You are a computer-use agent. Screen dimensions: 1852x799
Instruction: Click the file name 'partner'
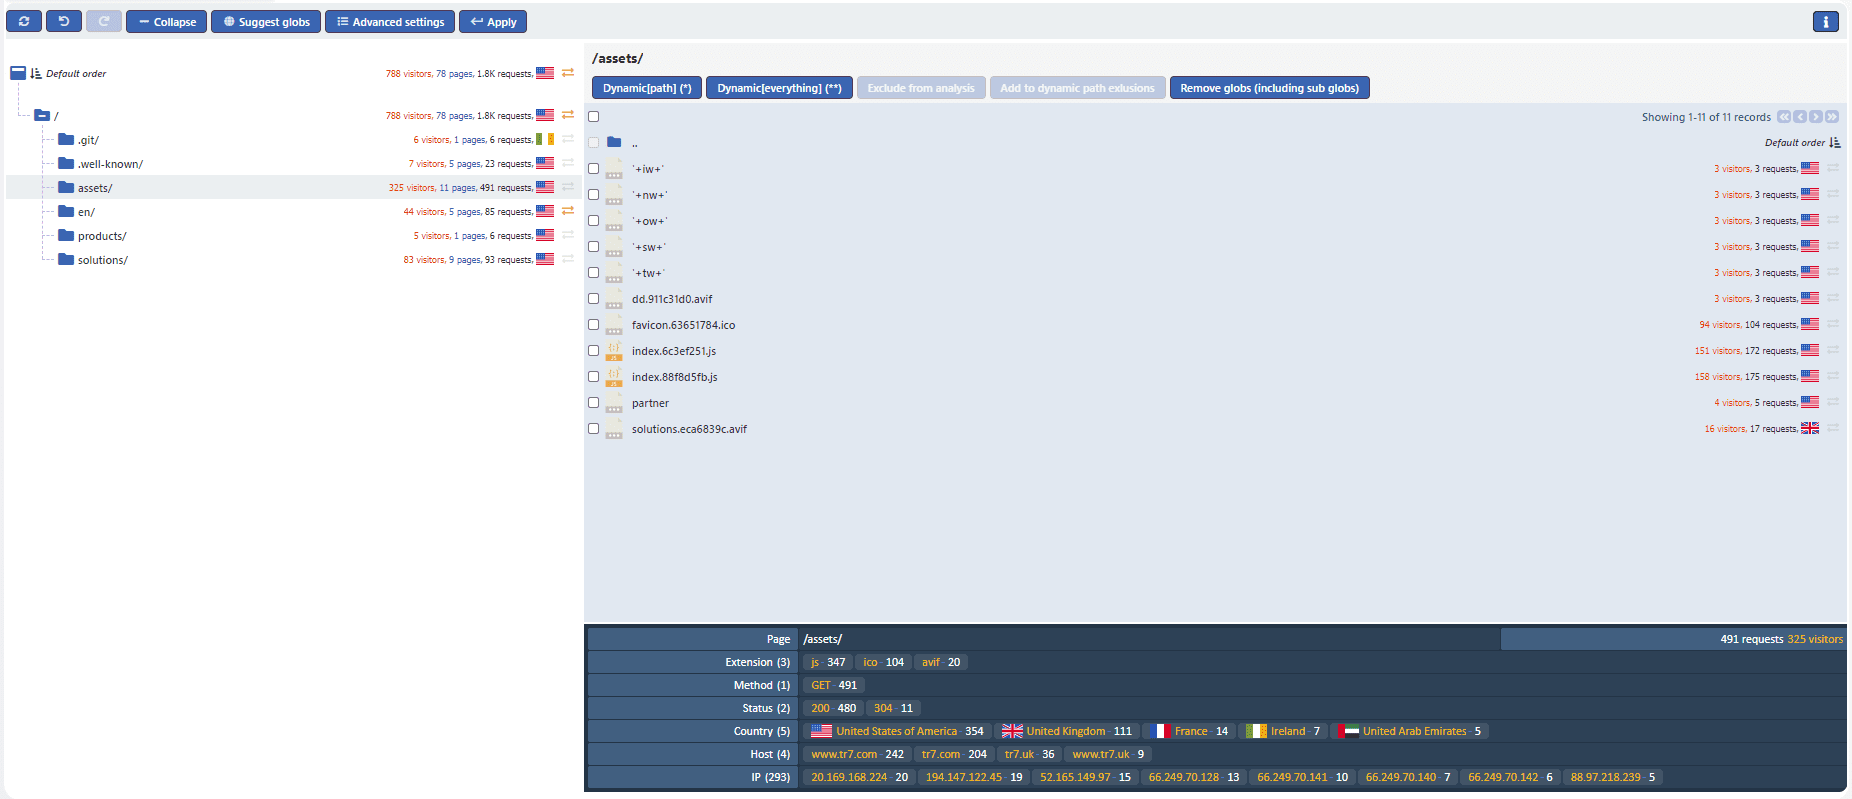[x=650, y=403]
